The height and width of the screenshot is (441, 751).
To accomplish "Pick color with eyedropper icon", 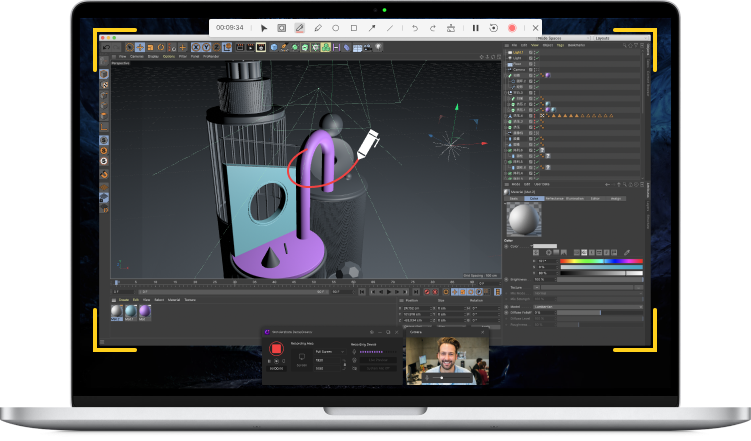I will tap(626, 252).
